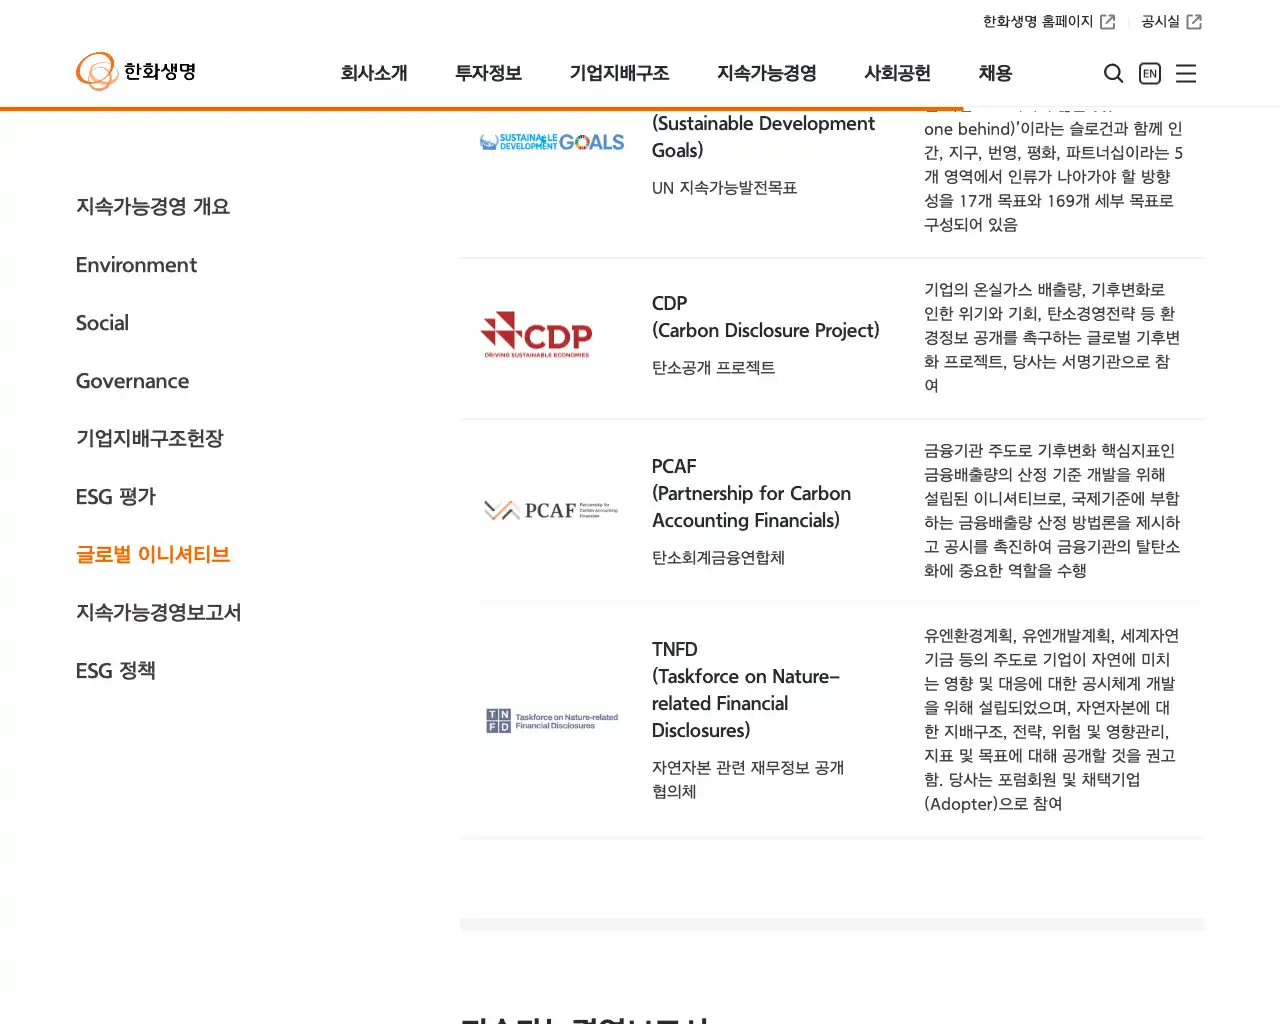The image size is (1280, 1024).
Task: Click the highlighted 글로벌 이니셔티브 item
Action: pos(152,555)
